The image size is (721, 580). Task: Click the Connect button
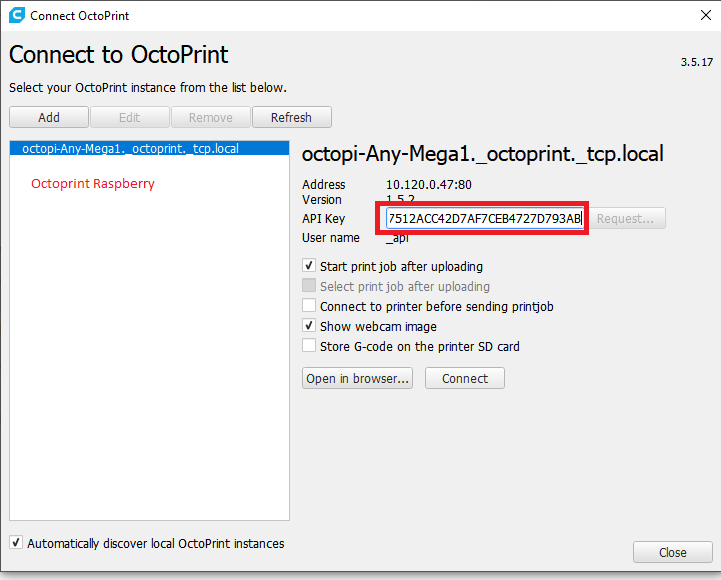coord(465,378)
